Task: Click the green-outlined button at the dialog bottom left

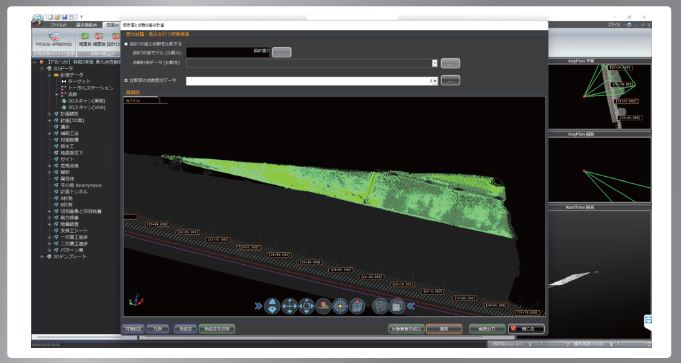Action: coord(217,329)
